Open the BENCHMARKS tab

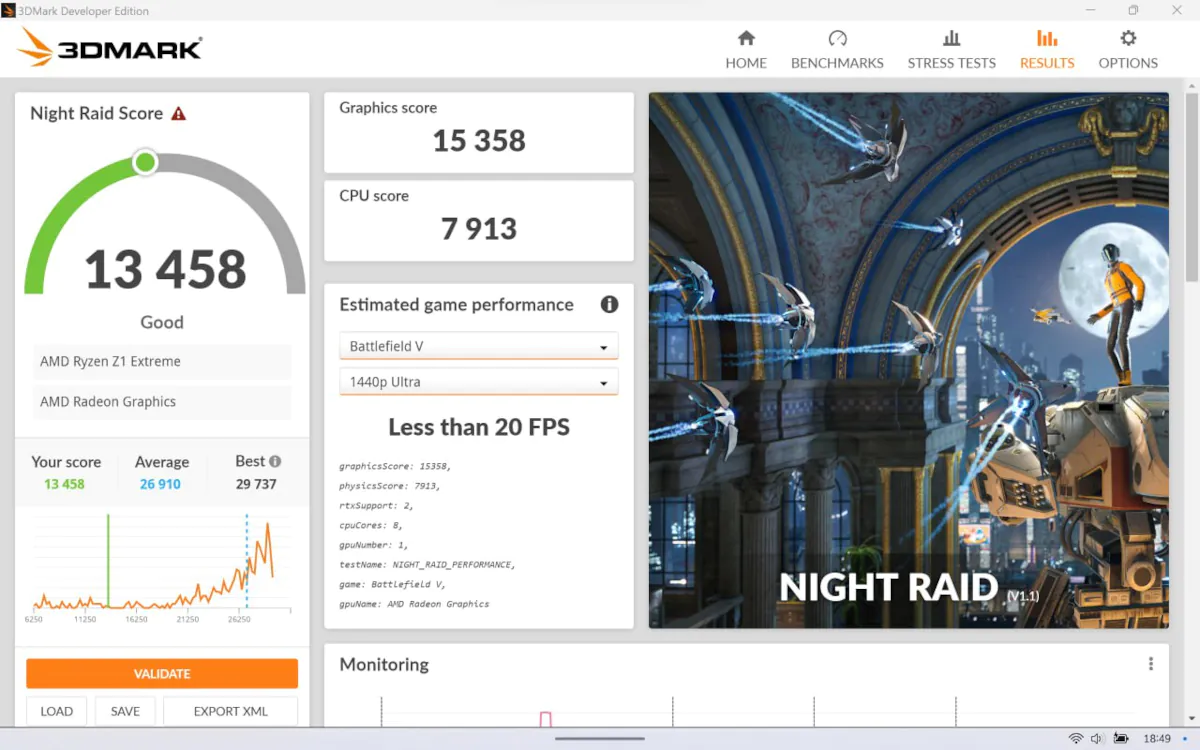(837, 50)
